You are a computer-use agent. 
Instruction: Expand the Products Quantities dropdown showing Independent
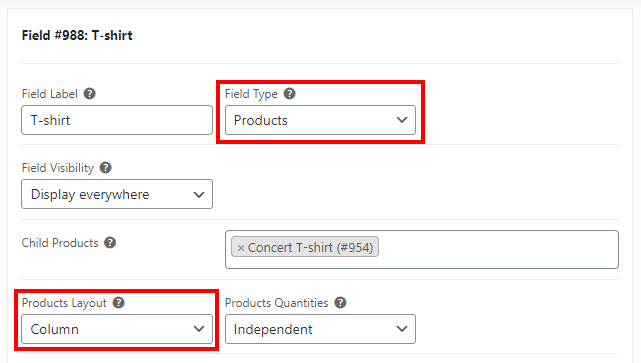[x=320, y=329]
